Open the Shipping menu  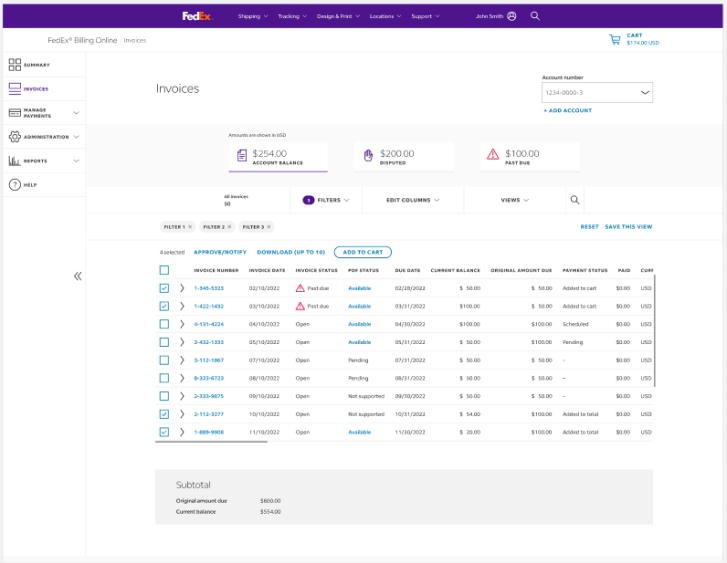[x=252, y=16]
